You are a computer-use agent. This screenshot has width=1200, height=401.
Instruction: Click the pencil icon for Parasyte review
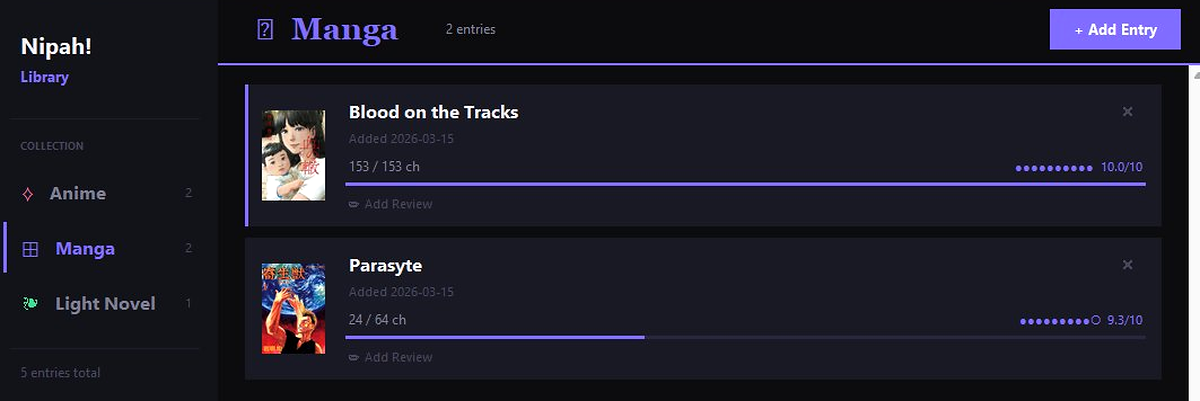354,358
